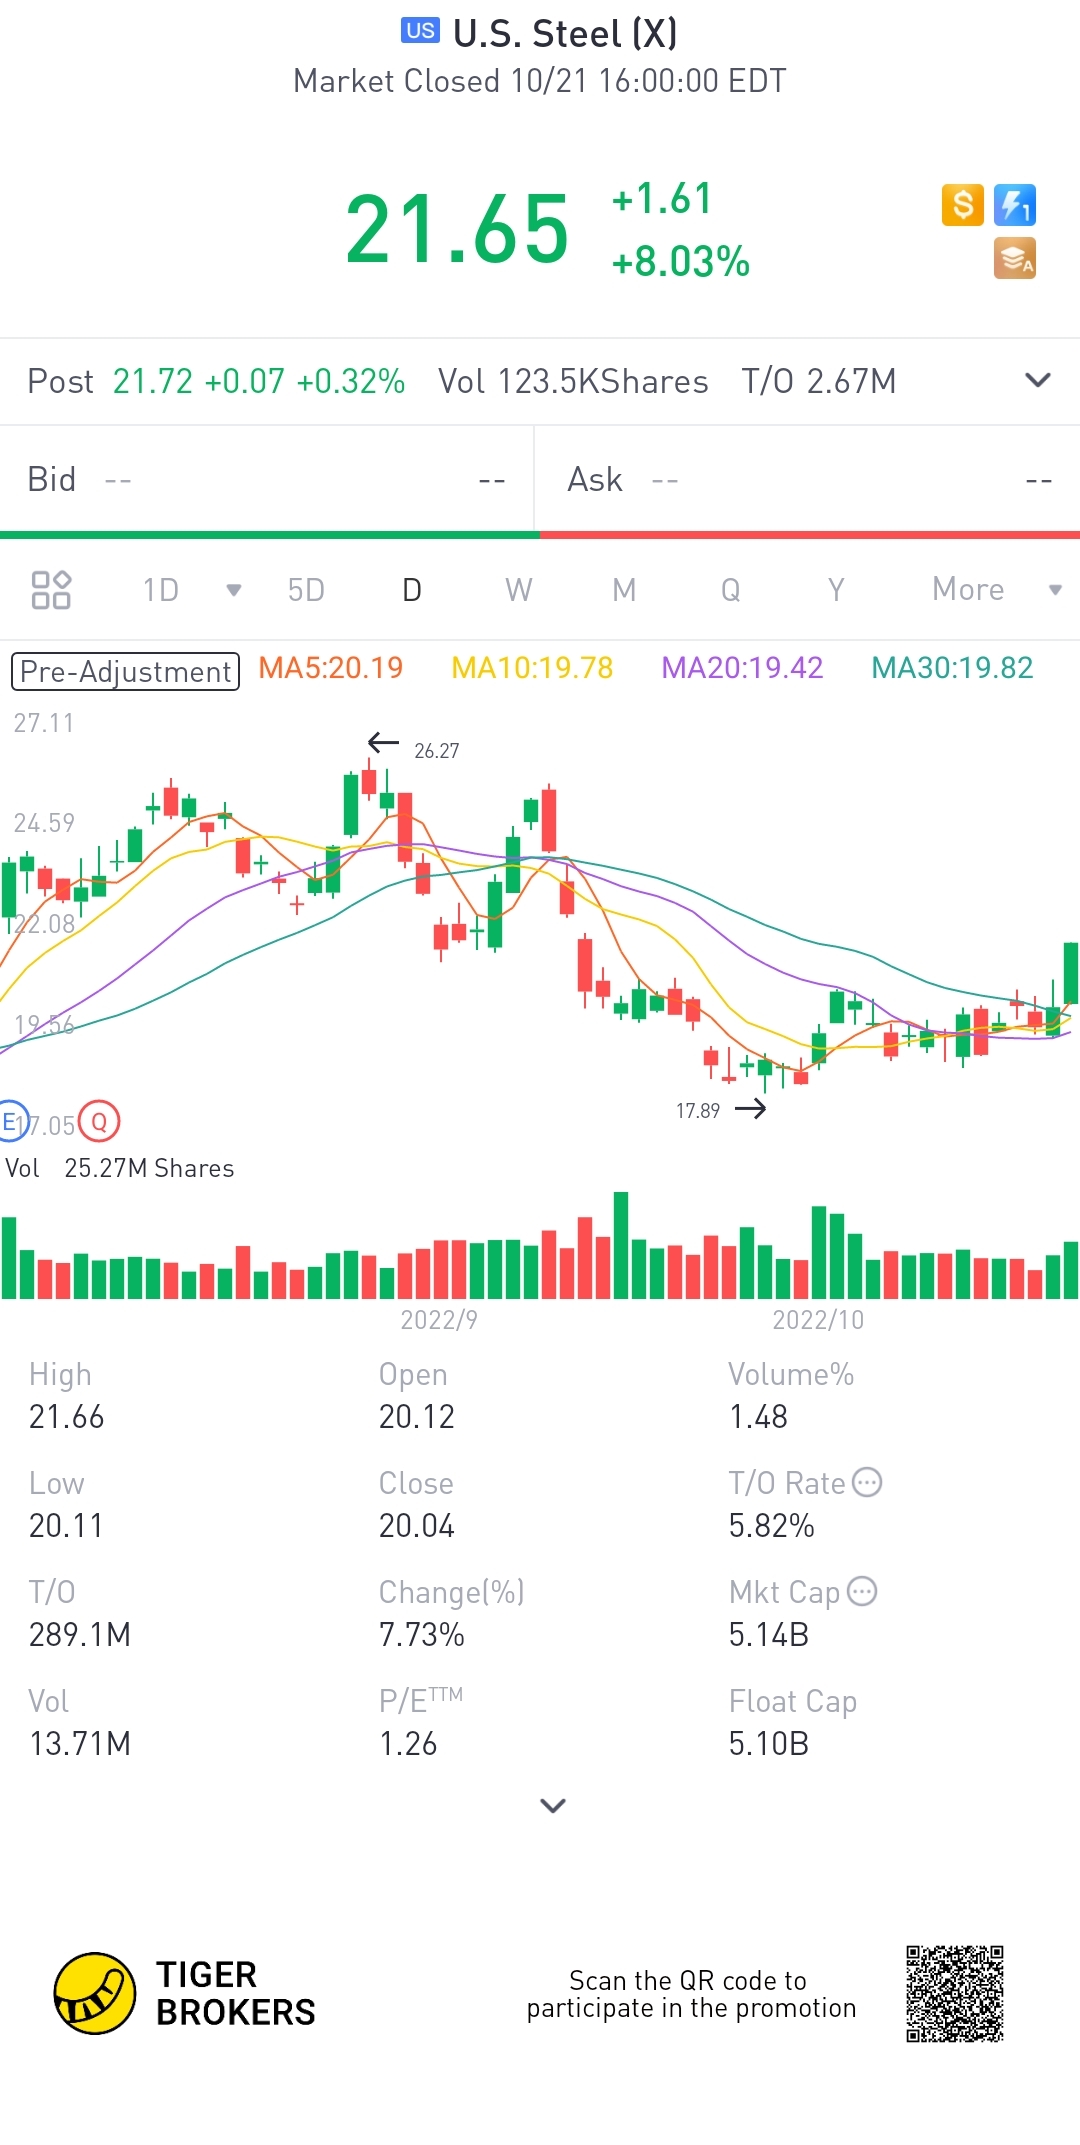Tap the 21.65 last price
The image size is (1080, 2145).
457,230
